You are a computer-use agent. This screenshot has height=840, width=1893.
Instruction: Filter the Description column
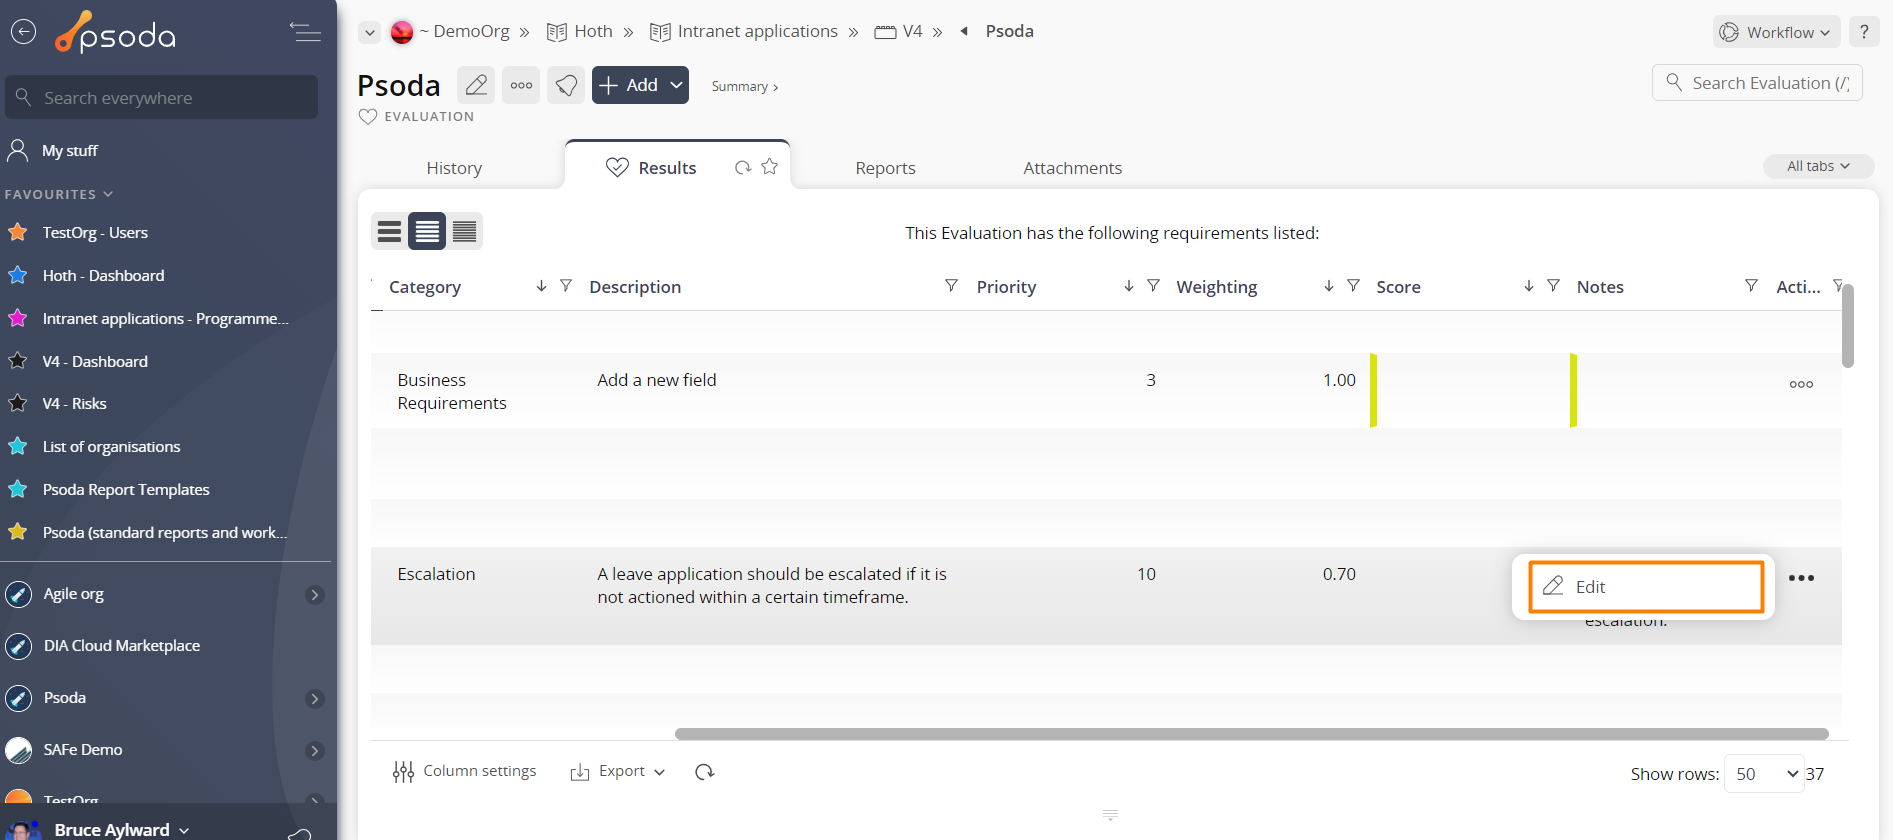[x=951, y=286]
